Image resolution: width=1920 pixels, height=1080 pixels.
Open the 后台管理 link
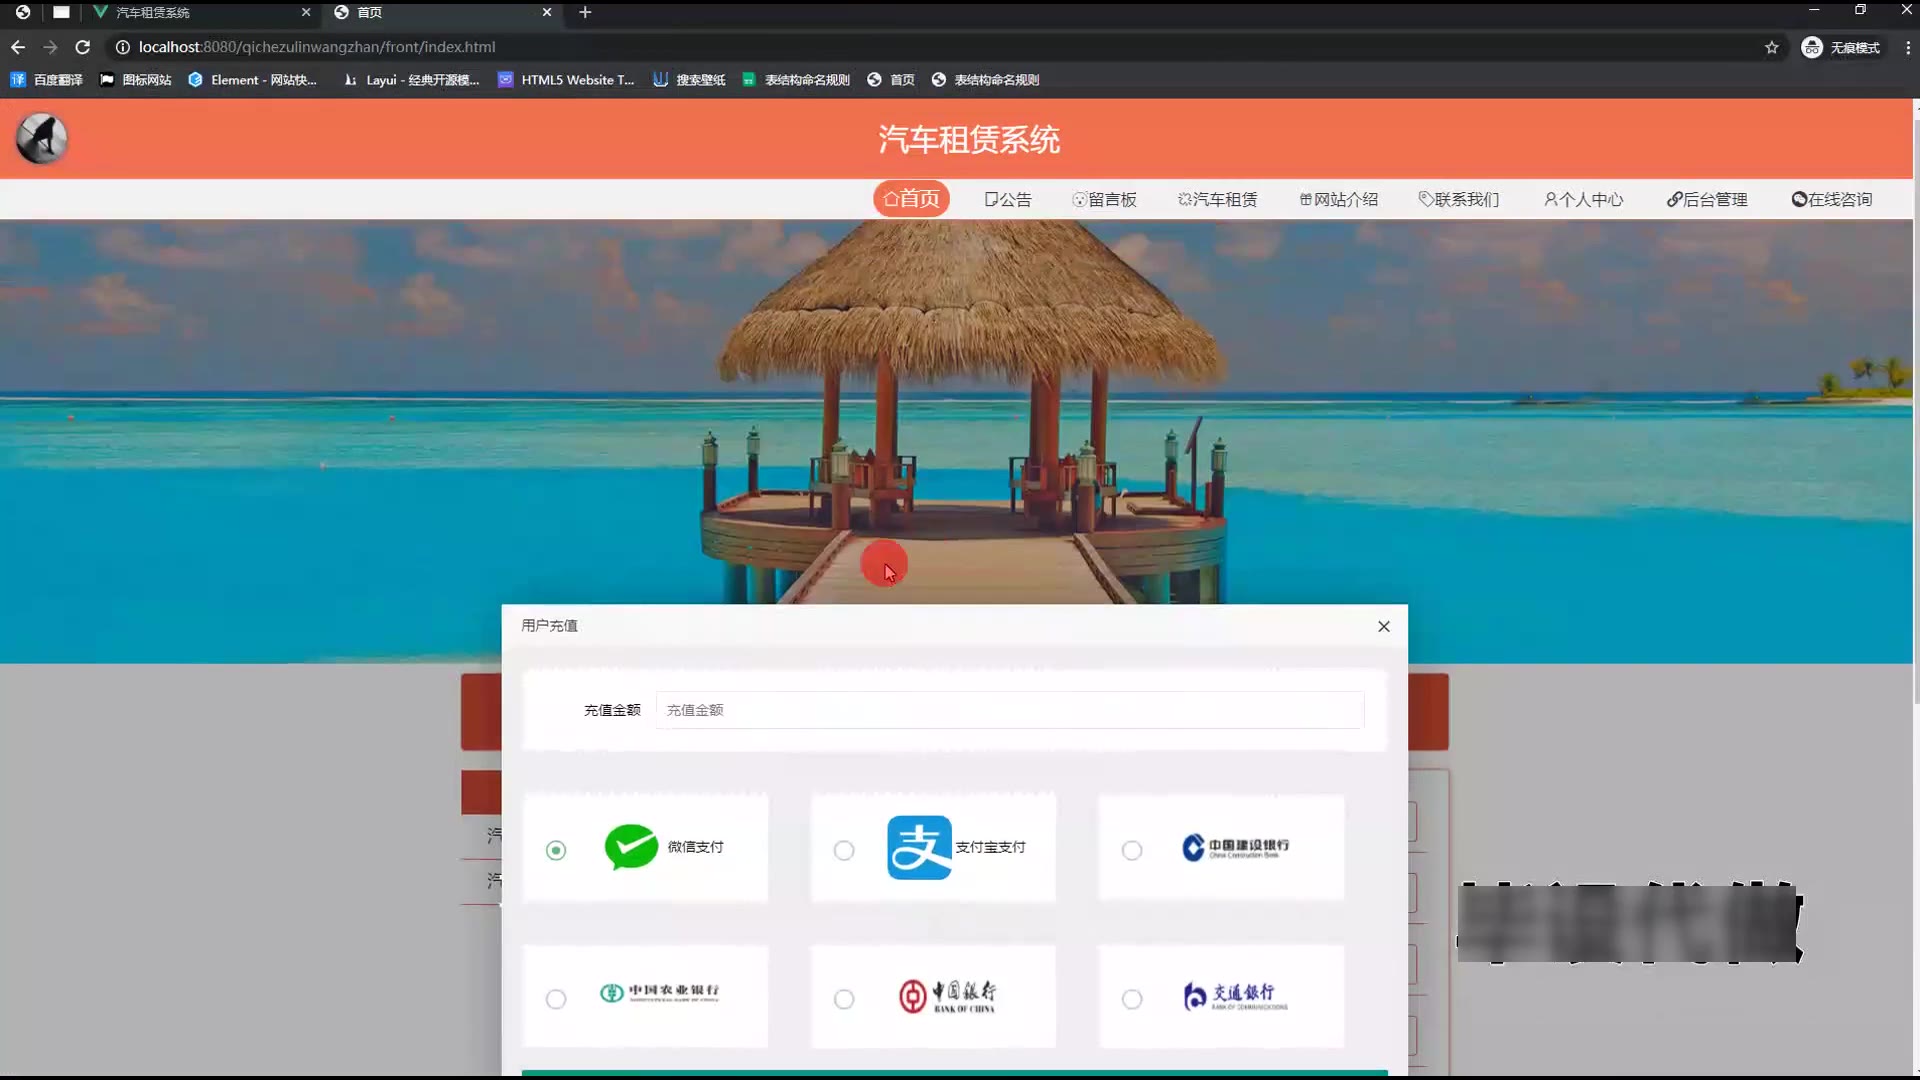[x=1707, y=199]
